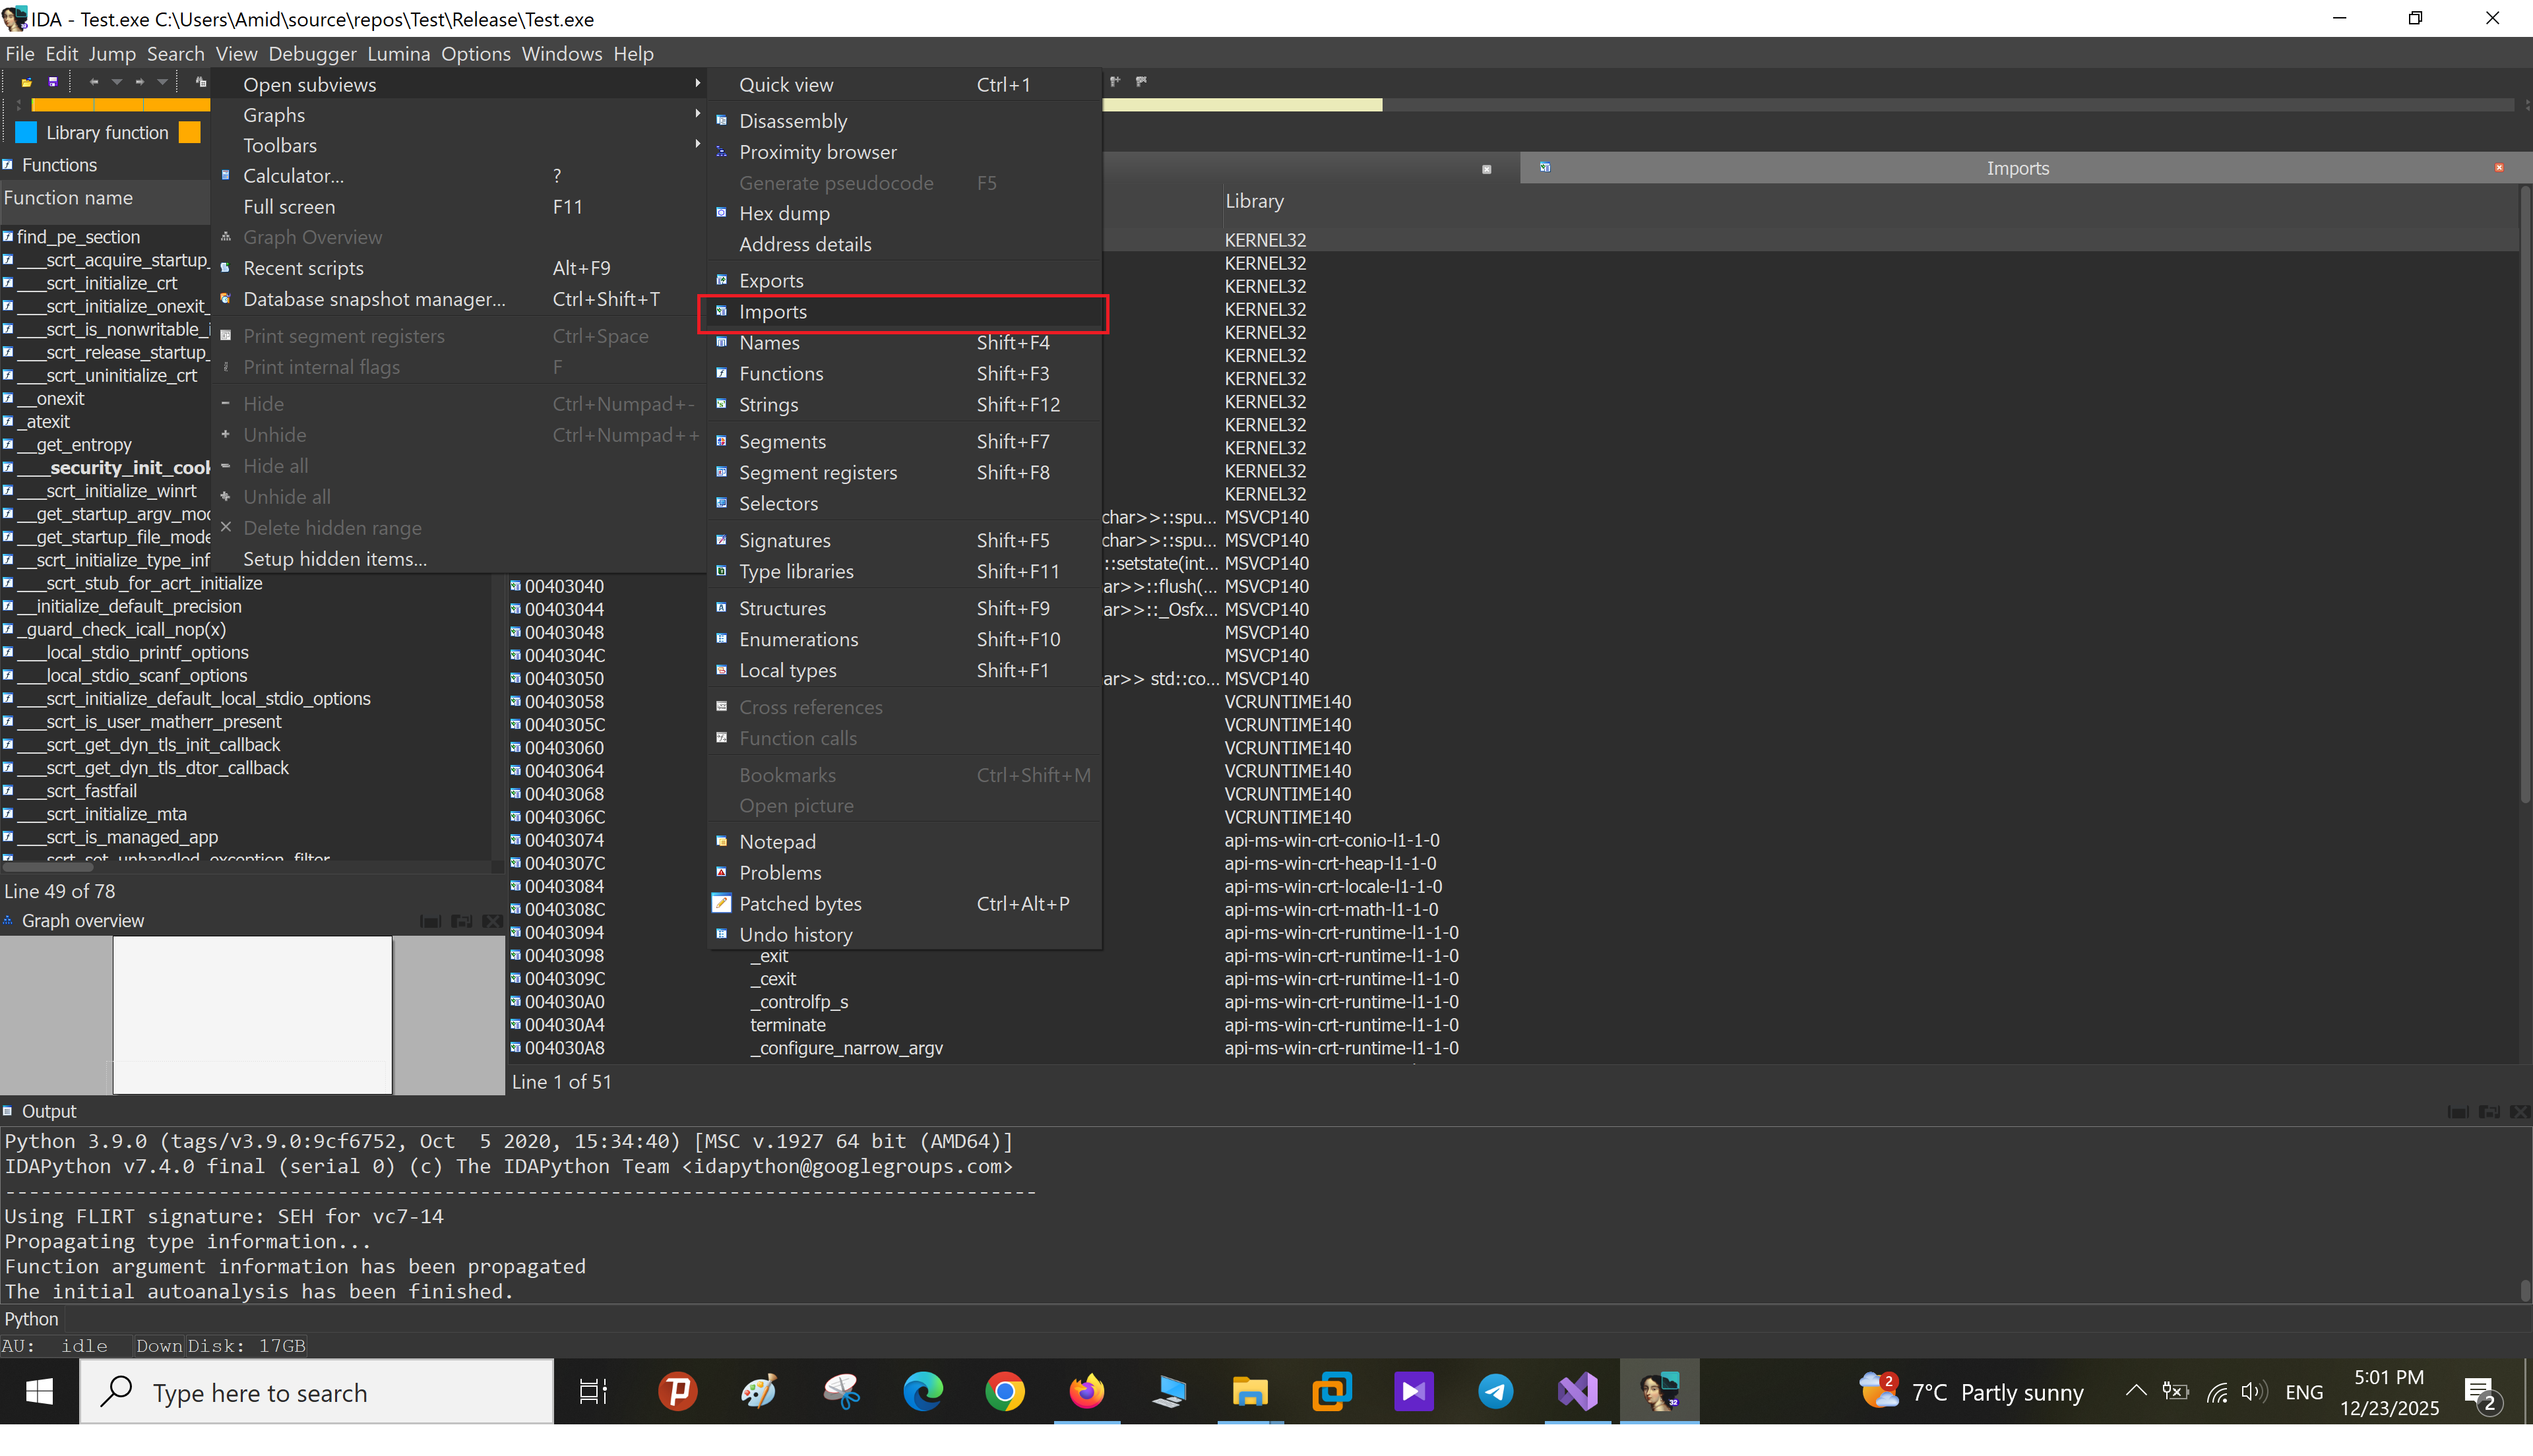
Task: Open Calculator from the View menu
Action: [x=293, y=176]
